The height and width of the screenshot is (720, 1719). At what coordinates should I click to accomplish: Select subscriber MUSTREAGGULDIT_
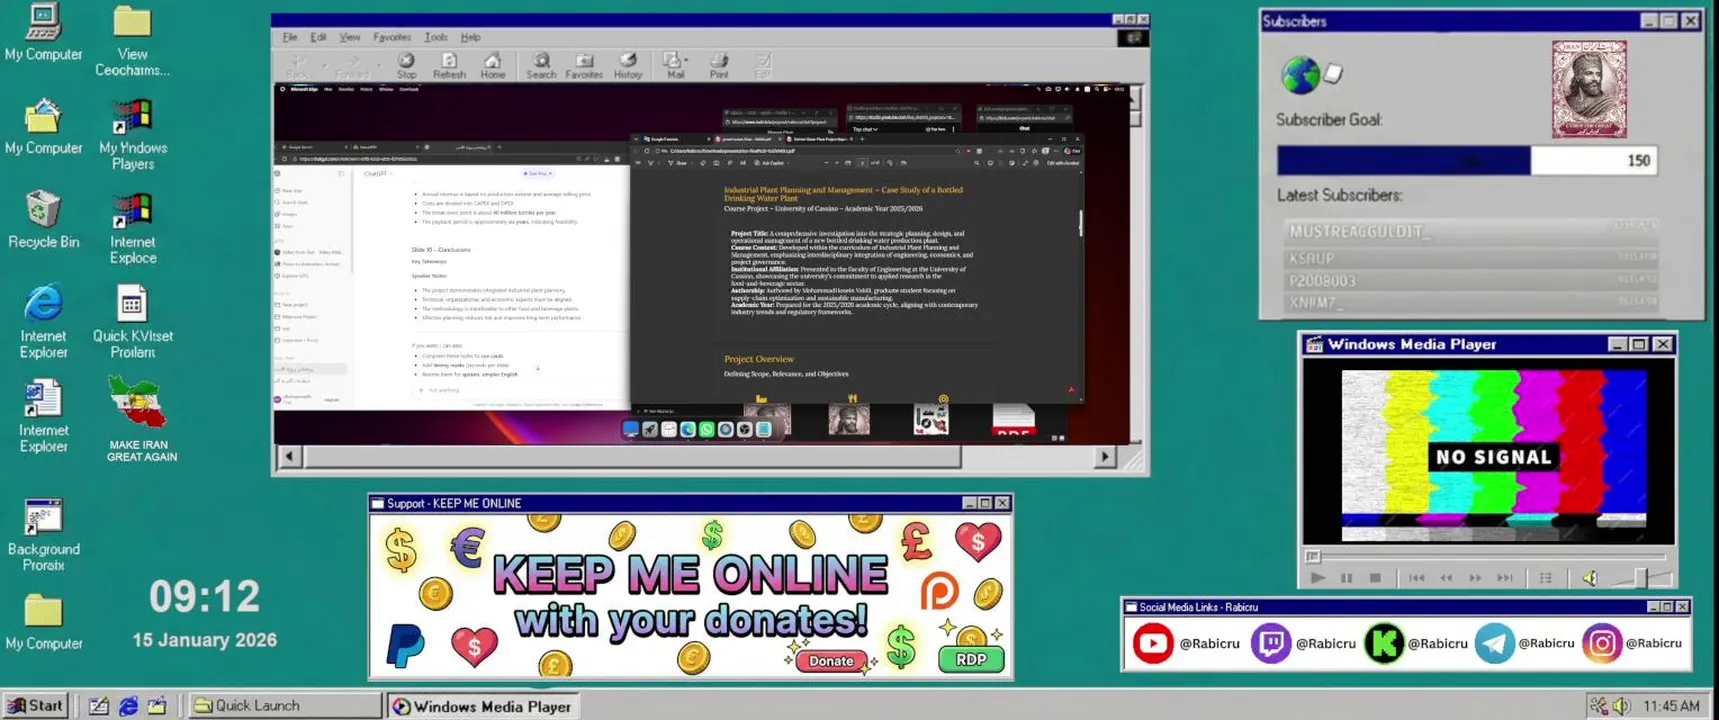[x=1470, y=231]
